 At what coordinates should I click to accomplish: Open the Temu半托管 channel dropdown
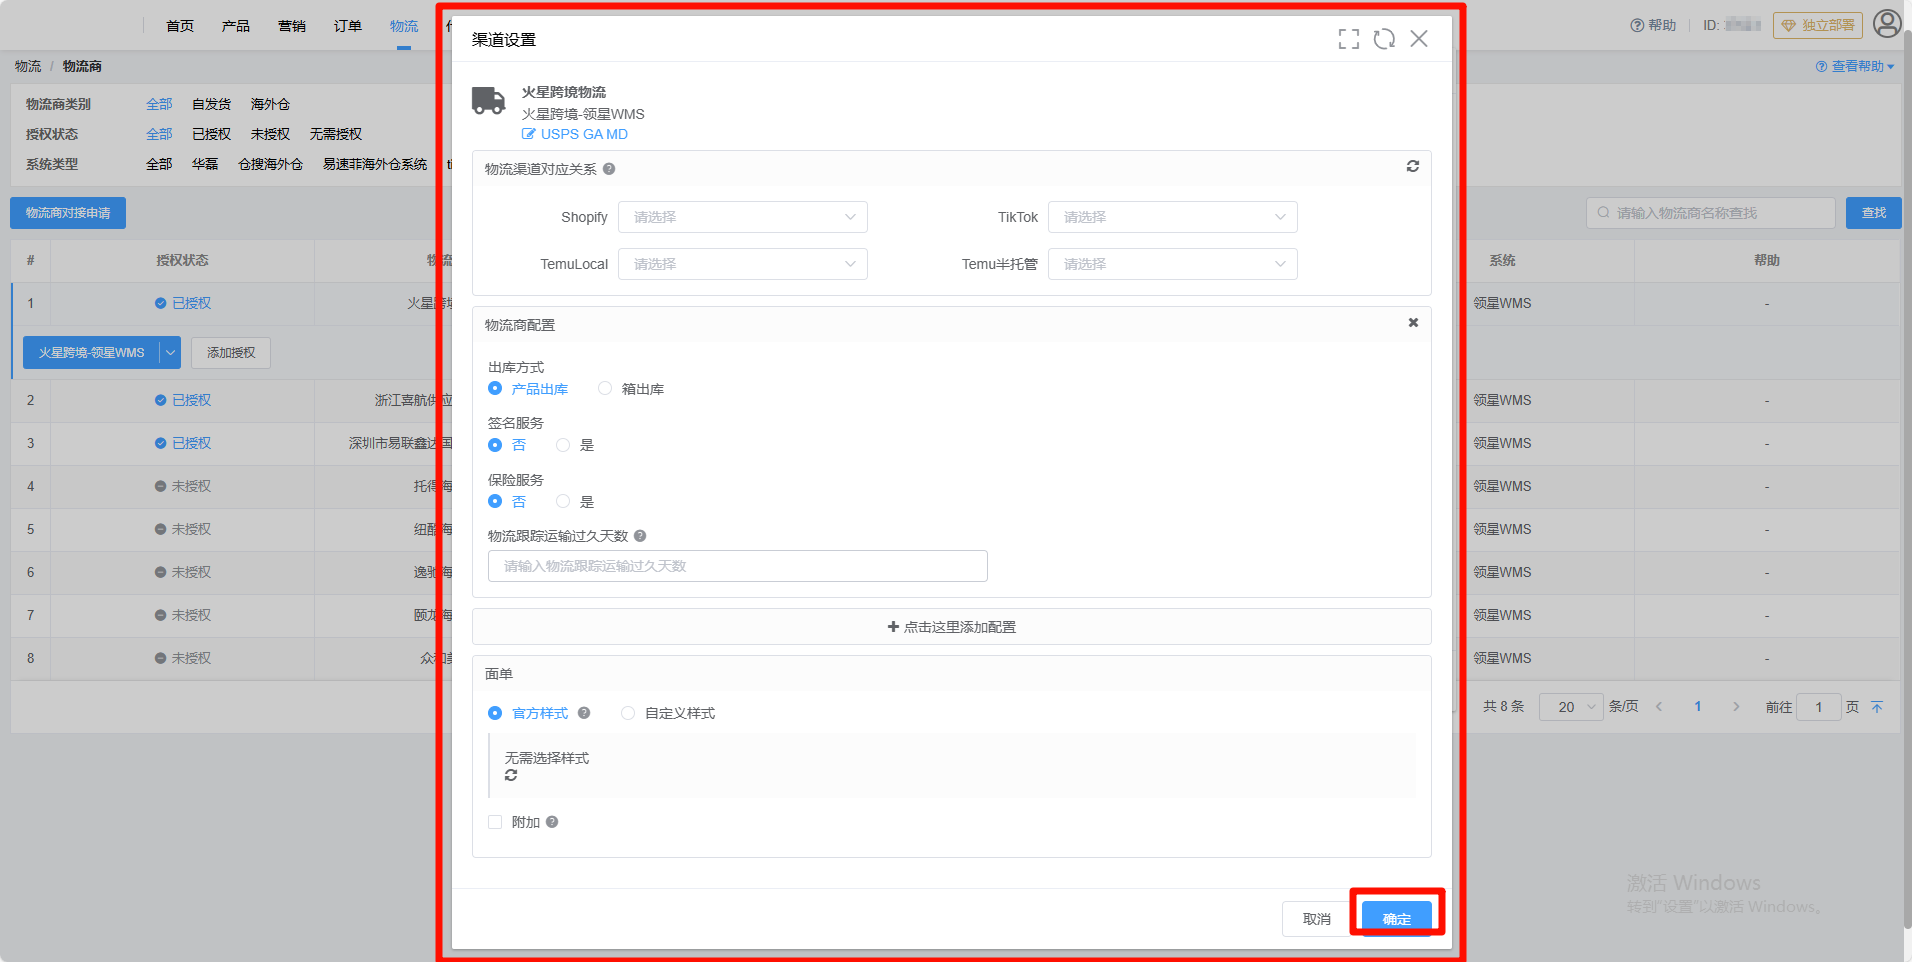(x=1173, y=264)
